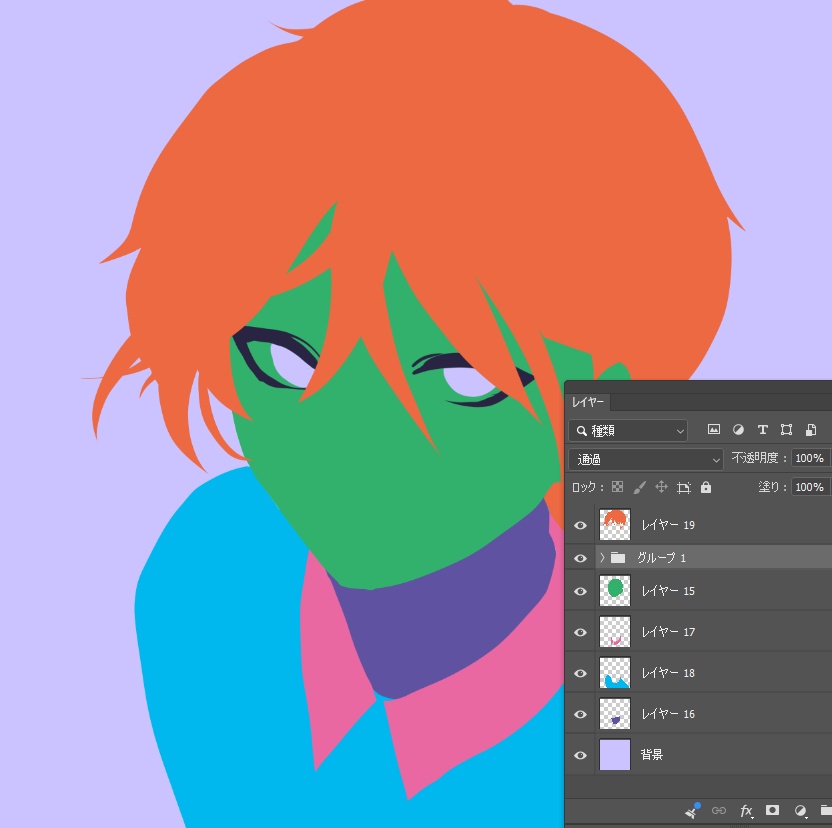The height and width of the screenshot is (828, 832).
Task: Hide レイヤー 19 with its eye icon
Action: [580, 525]
